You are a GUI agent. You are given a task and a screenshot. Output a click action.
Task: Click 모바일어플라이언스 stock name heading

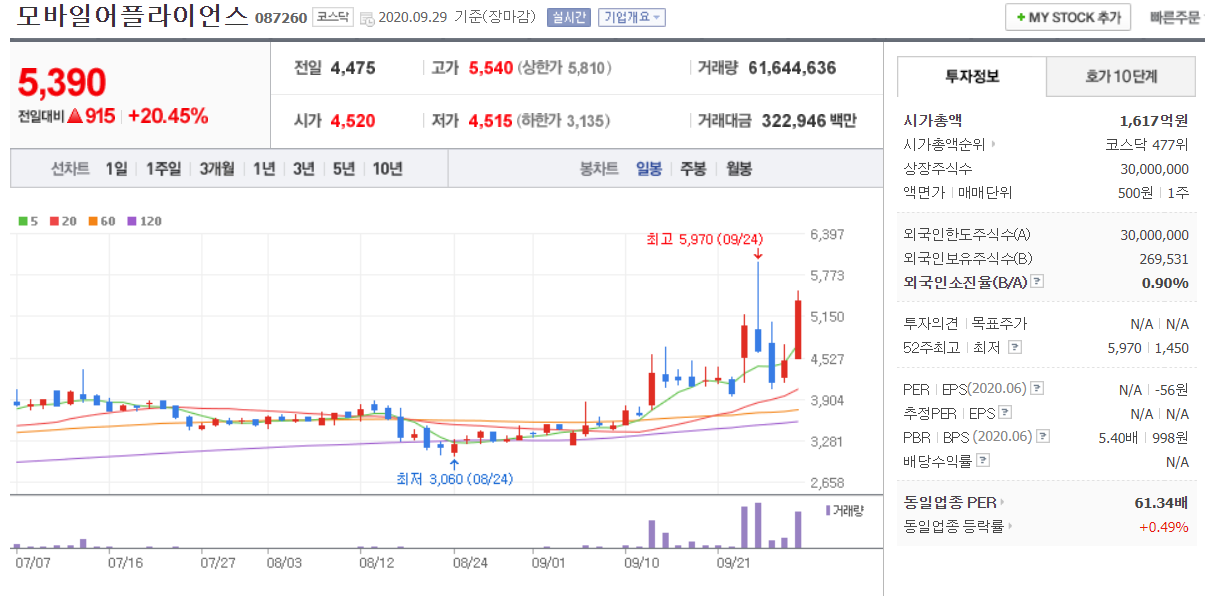[132, 16]
